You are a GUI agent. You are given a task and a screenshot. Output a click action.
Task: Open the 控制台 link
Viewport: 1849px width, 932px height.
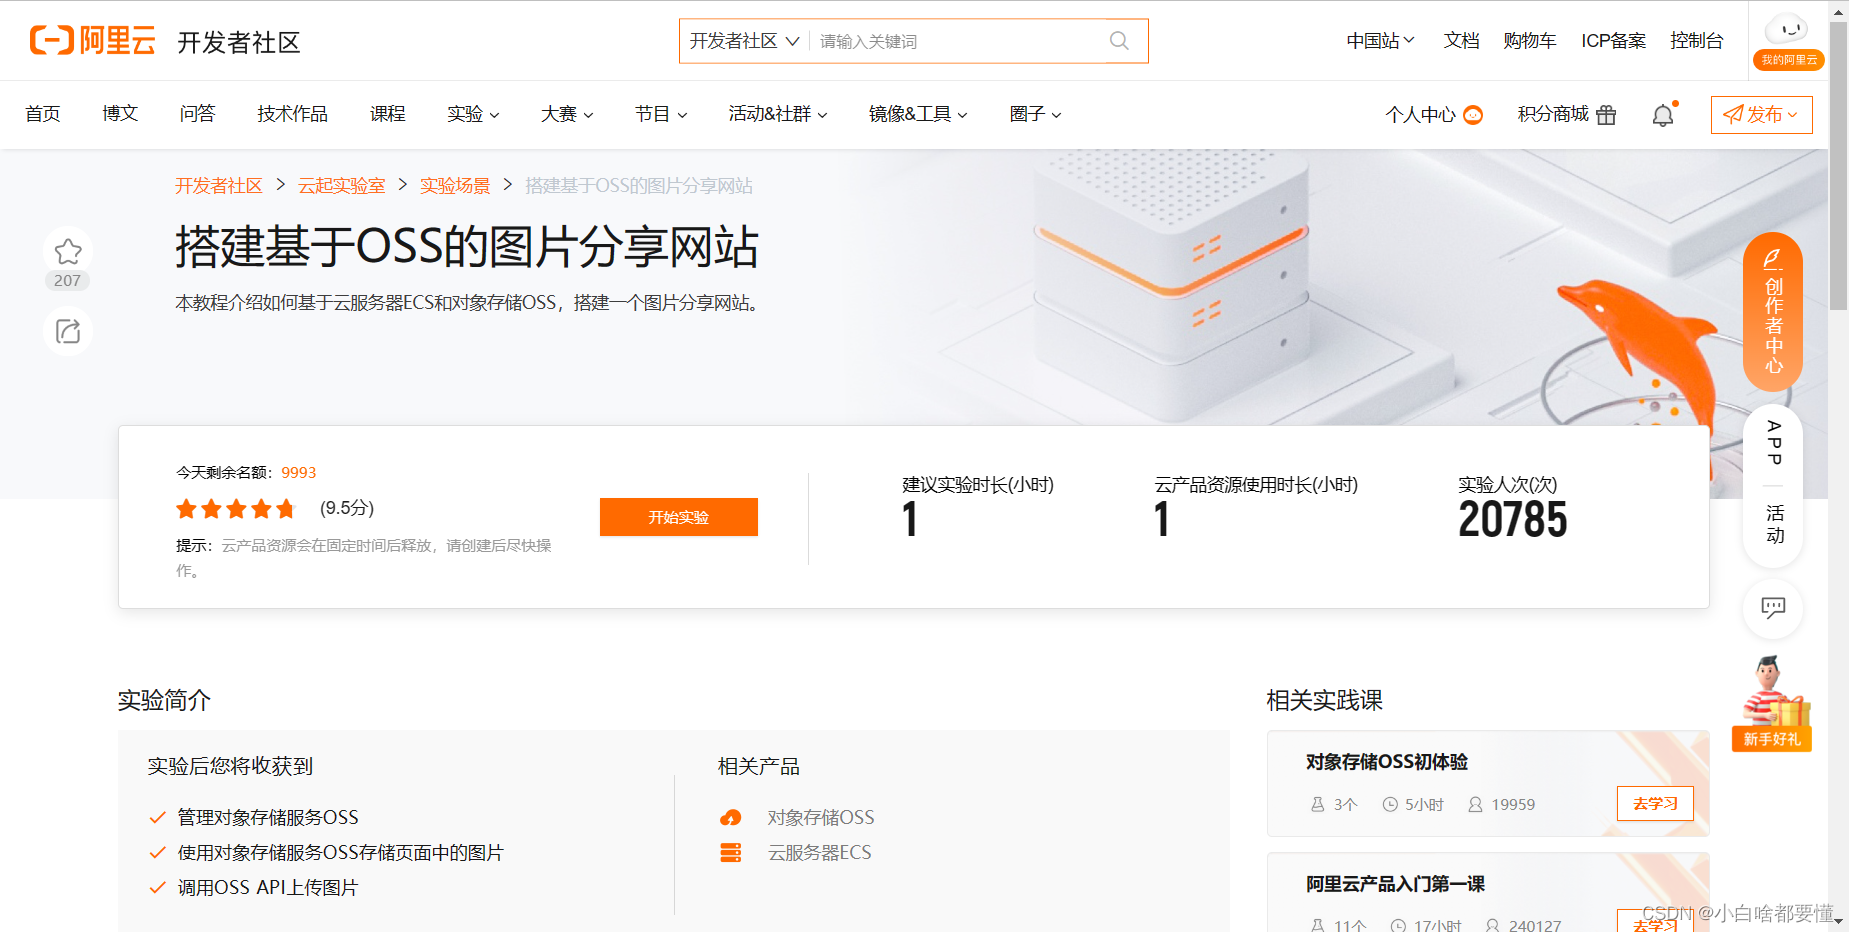point(1697,41)
